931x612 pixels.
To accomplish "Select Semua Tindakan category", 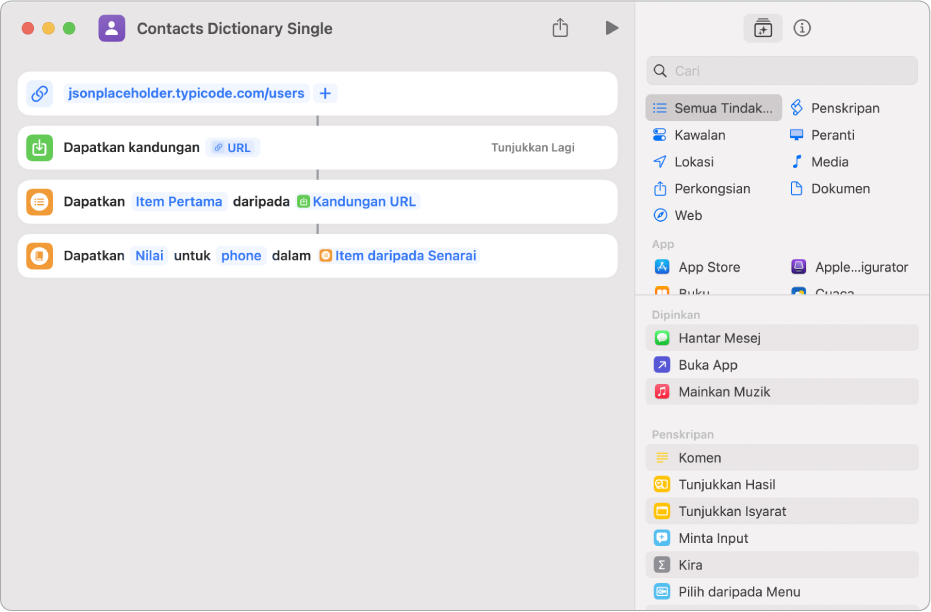I will pyautogui.click(x=714, y=108).
